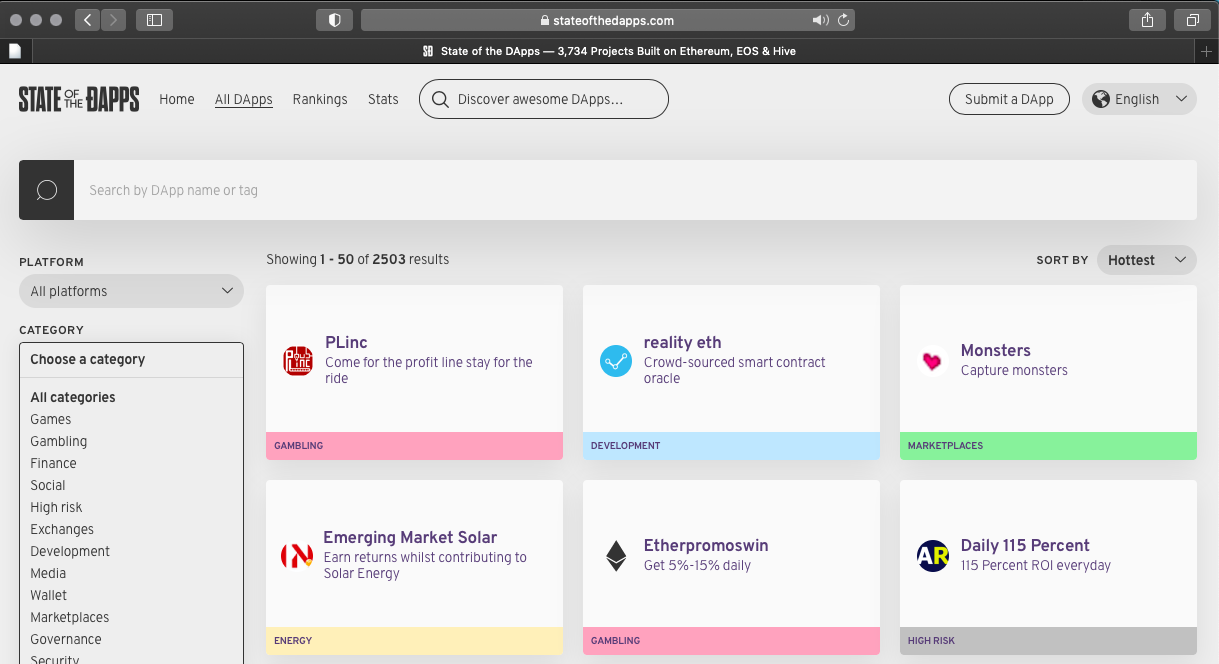Open the PLinc red logo icon
The width and height of the screenshot is (1219, 664).
point(298,361)
